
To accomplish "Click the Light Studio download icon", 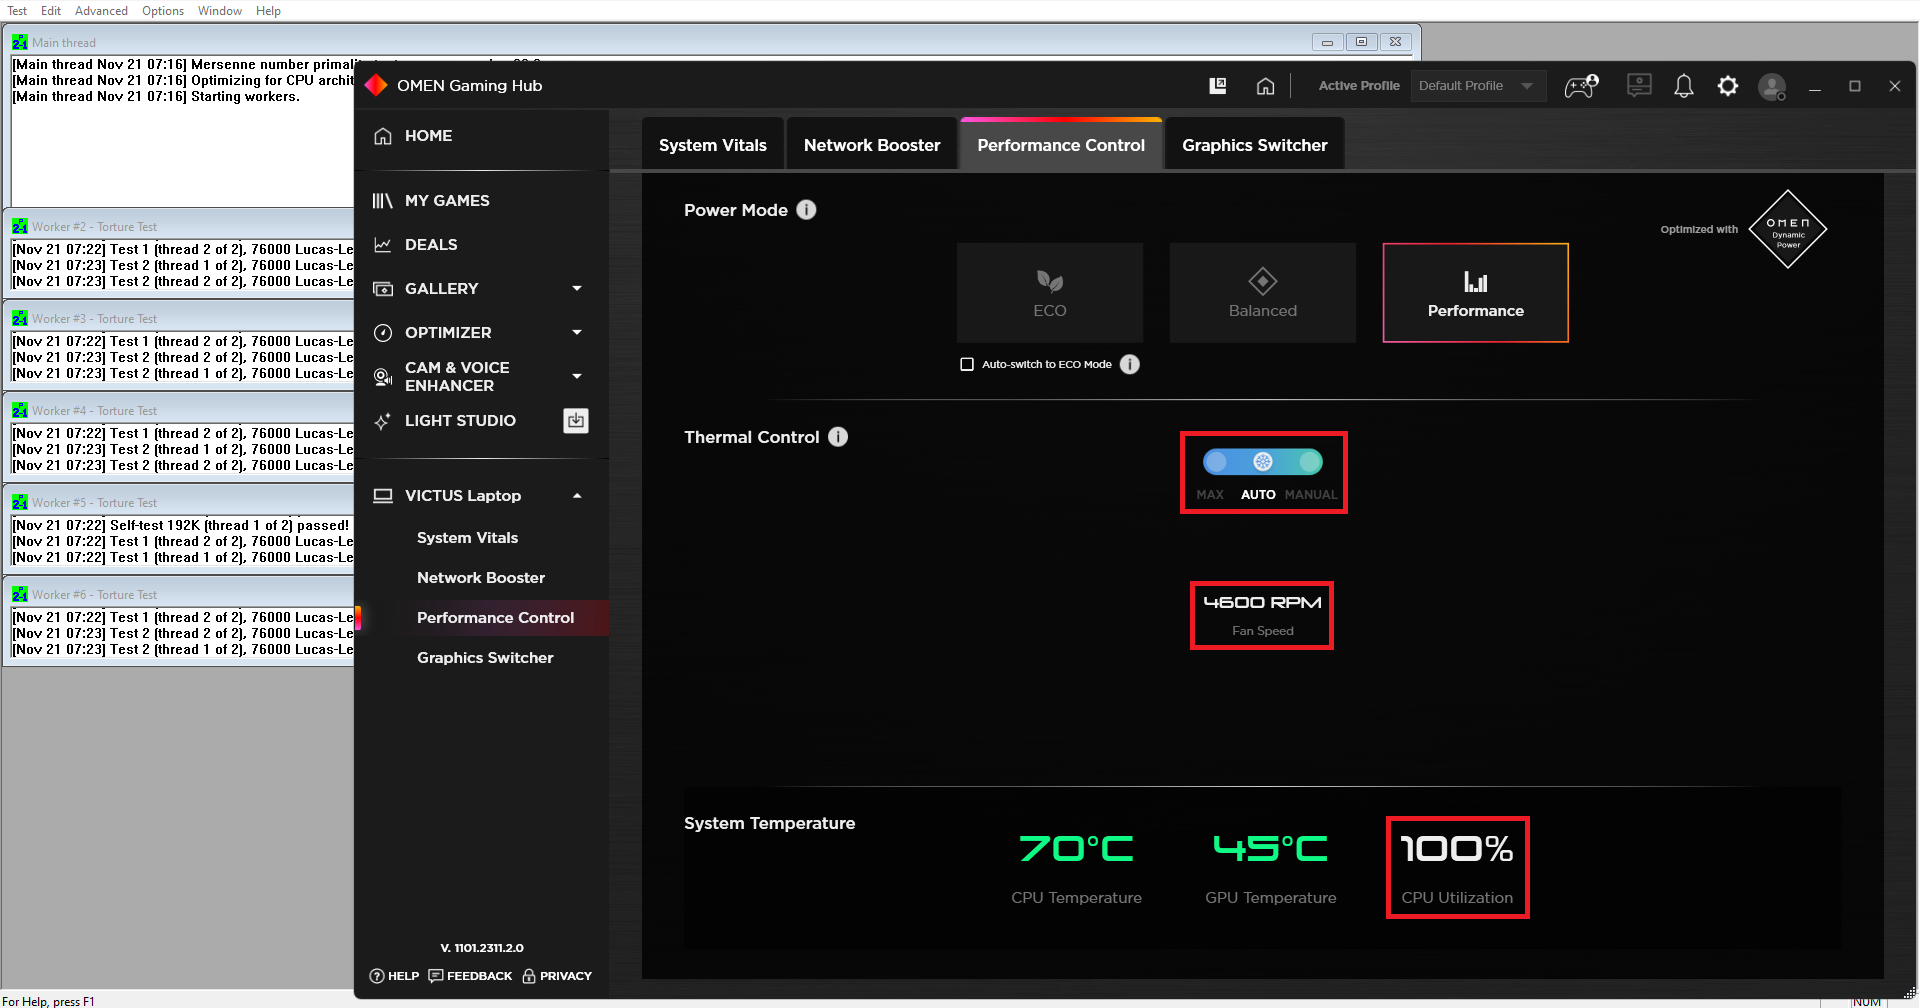I will click(576, 421).
